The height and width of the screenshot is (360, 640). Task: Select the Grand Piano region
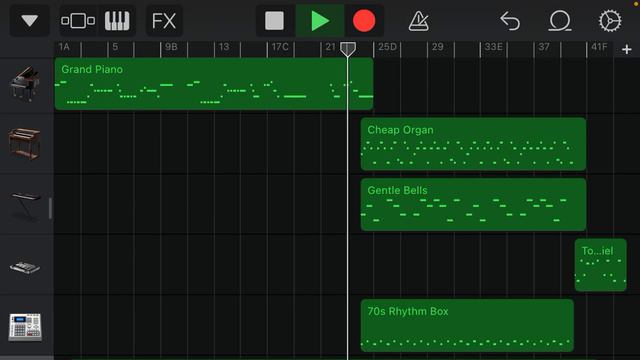214,84
